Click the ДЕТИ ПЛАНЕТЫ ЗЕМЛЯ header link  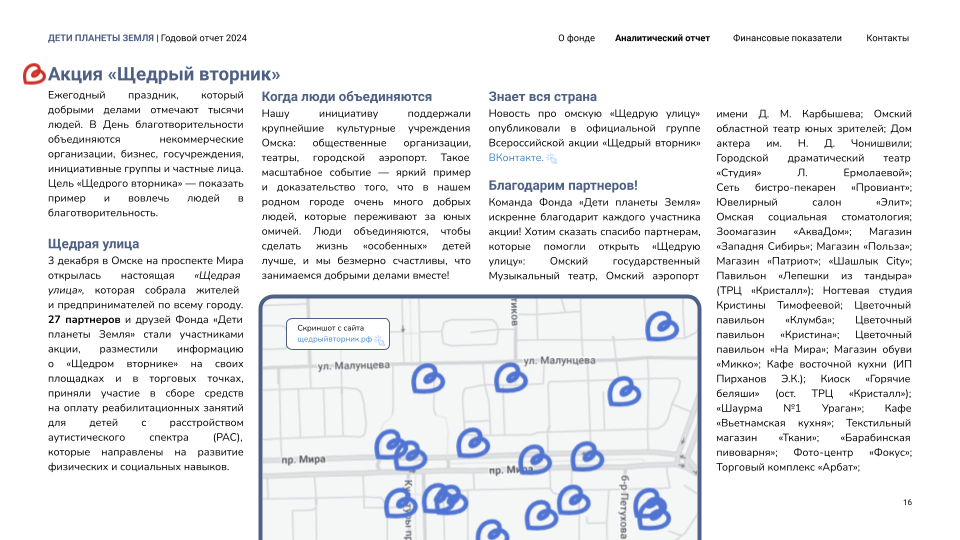[101, 38]
